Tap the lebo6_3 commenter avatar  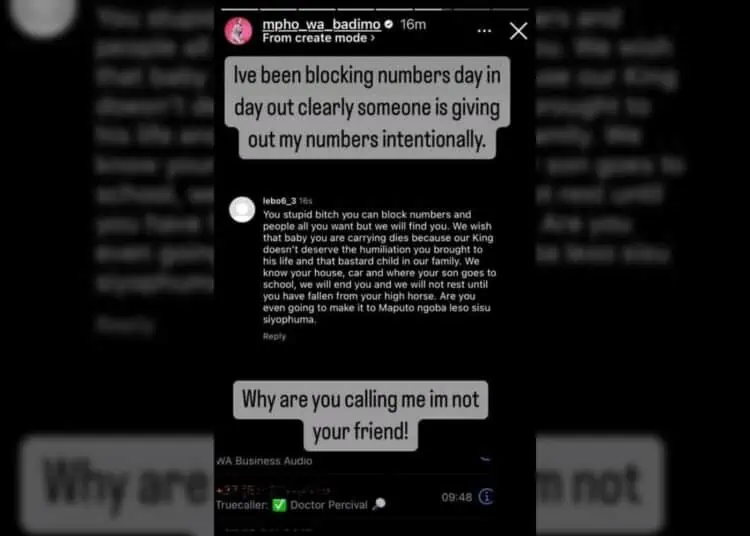coord(242,209)
